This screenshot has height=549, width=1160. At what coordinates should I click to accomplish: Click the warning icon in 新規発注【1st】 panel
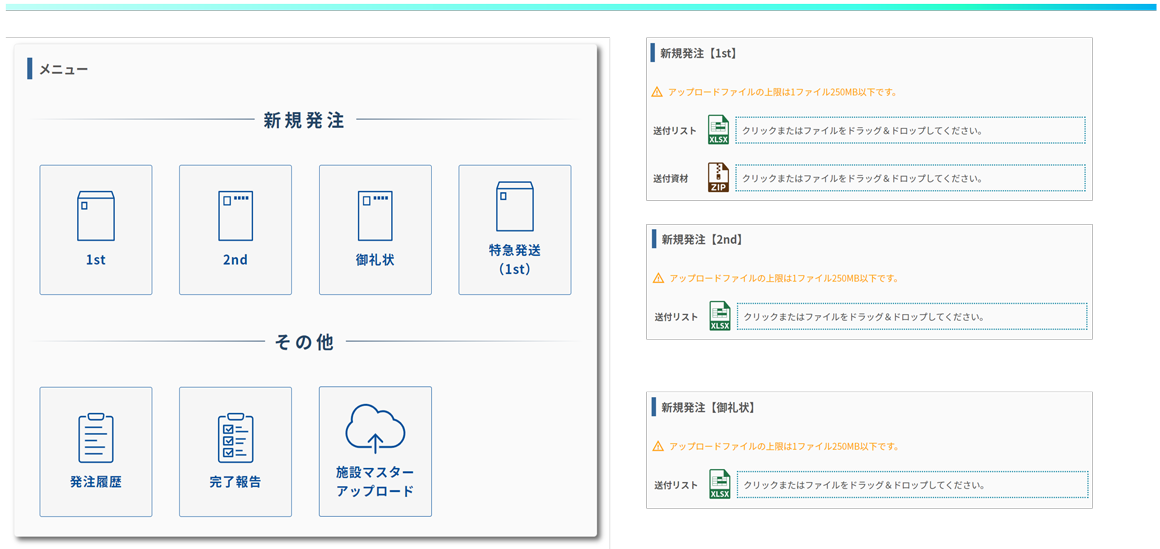657,92
